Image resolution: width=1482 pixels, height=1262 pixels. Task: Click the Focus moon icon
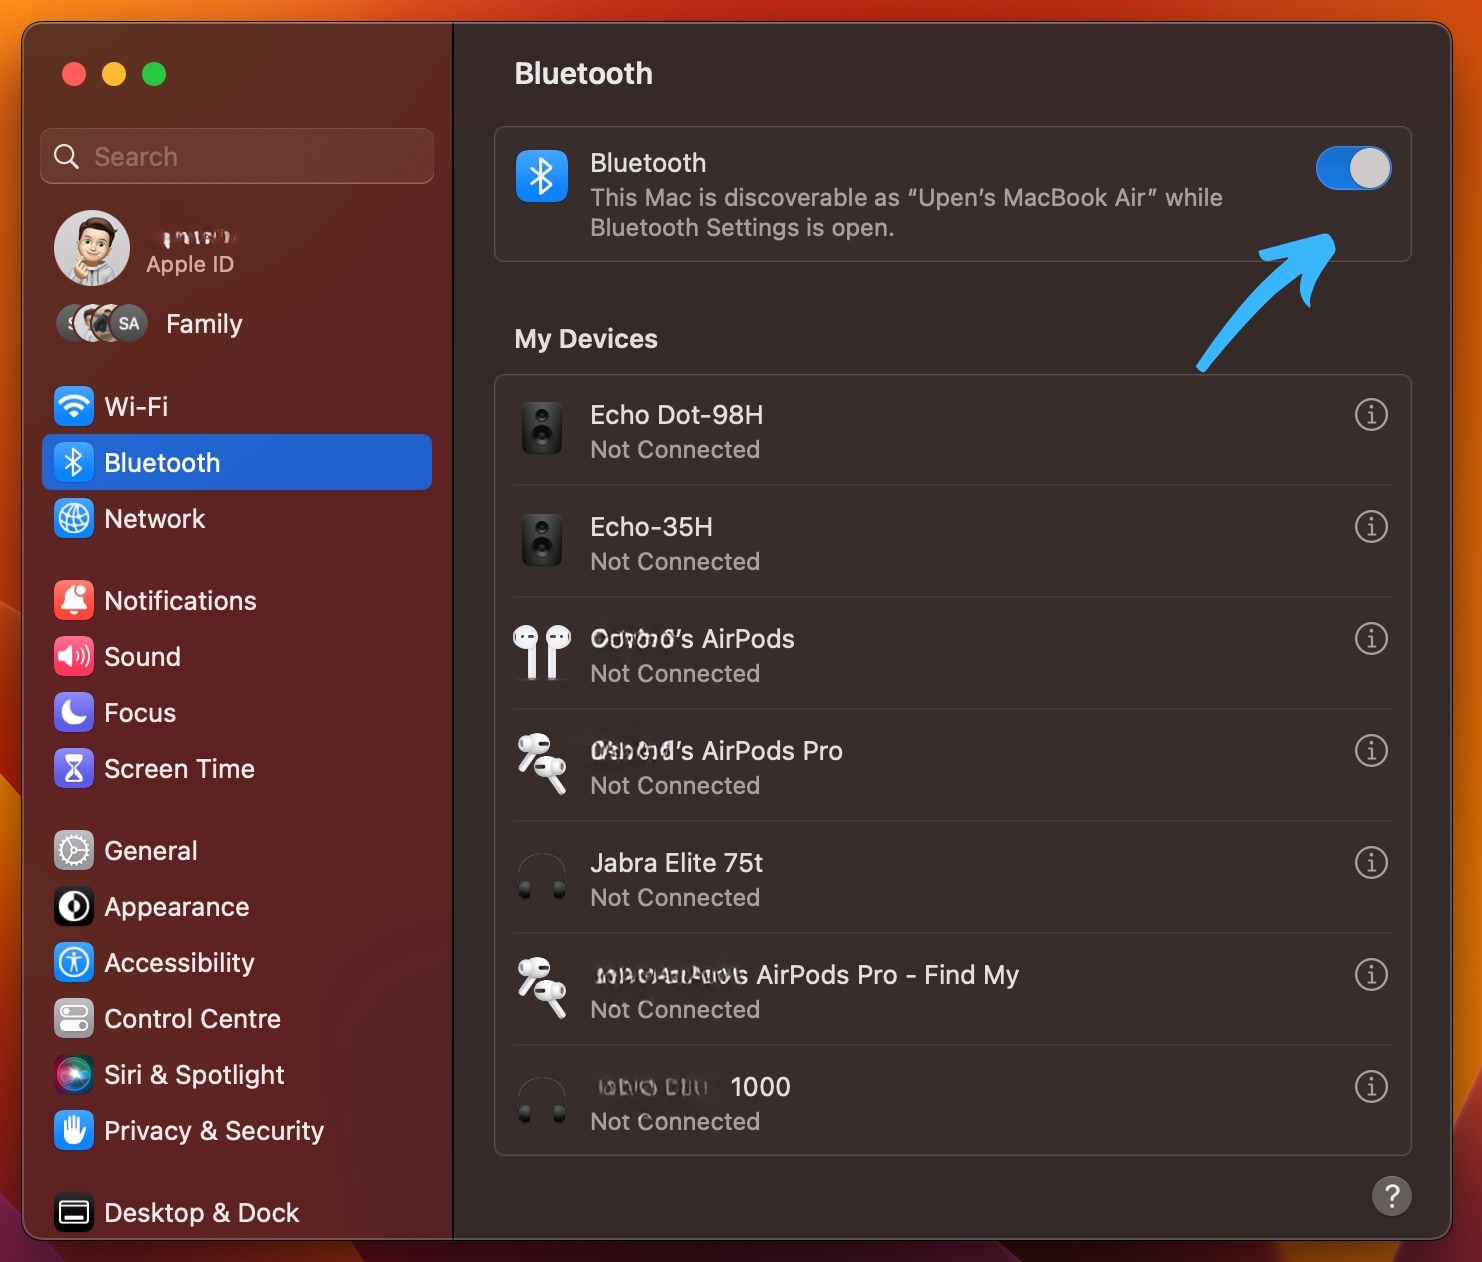click(x=74, y=712)
